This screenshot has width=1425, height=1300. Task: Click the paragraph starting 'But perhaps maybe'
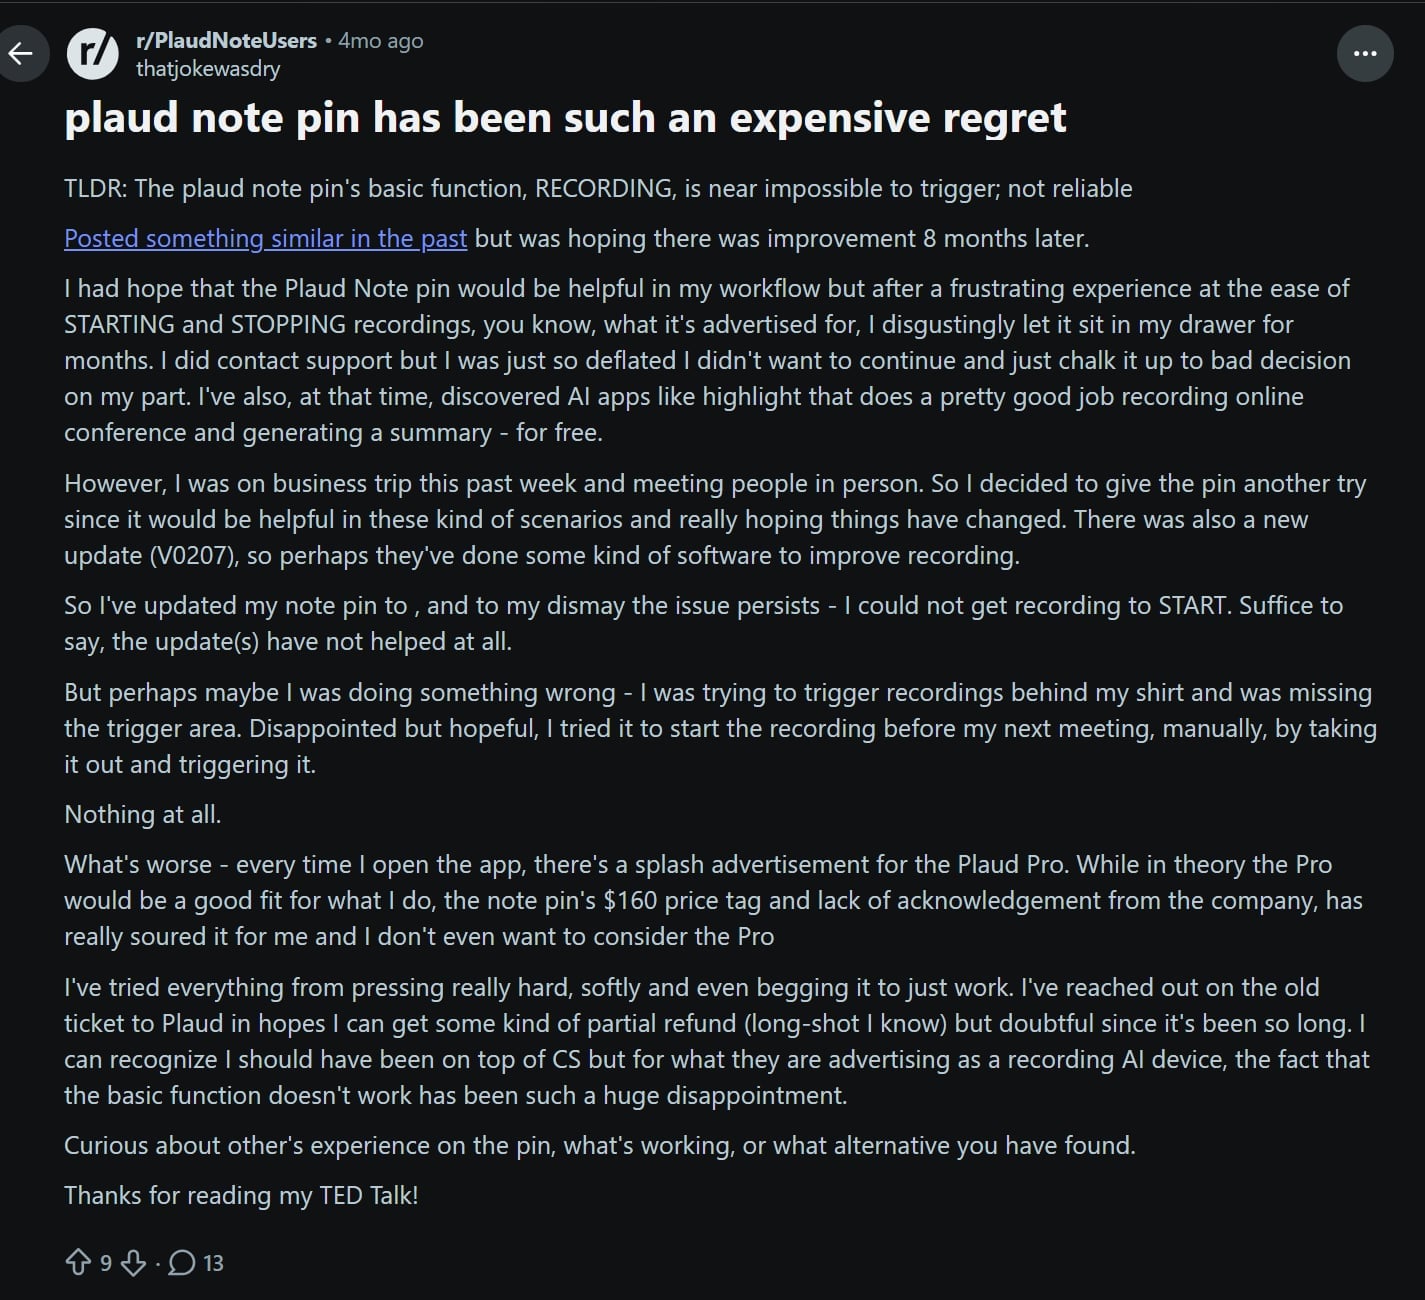click(720, 729)
